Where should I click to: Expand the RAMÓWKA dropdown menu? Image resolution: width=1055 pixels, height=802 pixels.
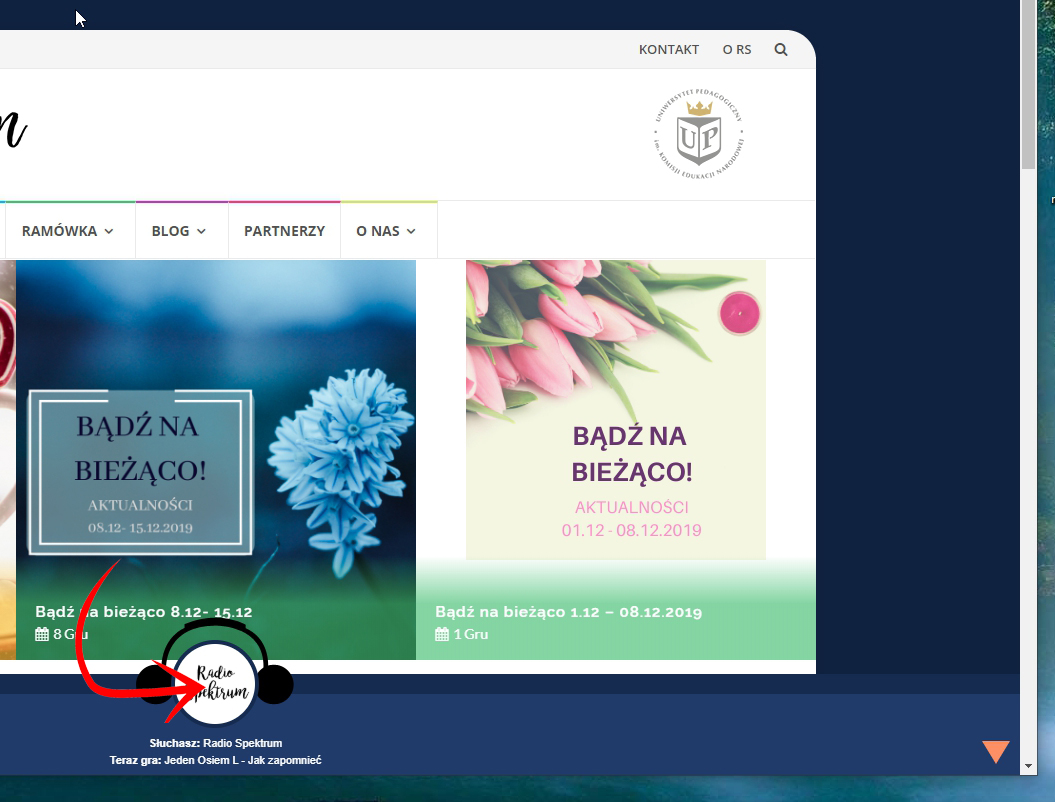click(67, 231)
